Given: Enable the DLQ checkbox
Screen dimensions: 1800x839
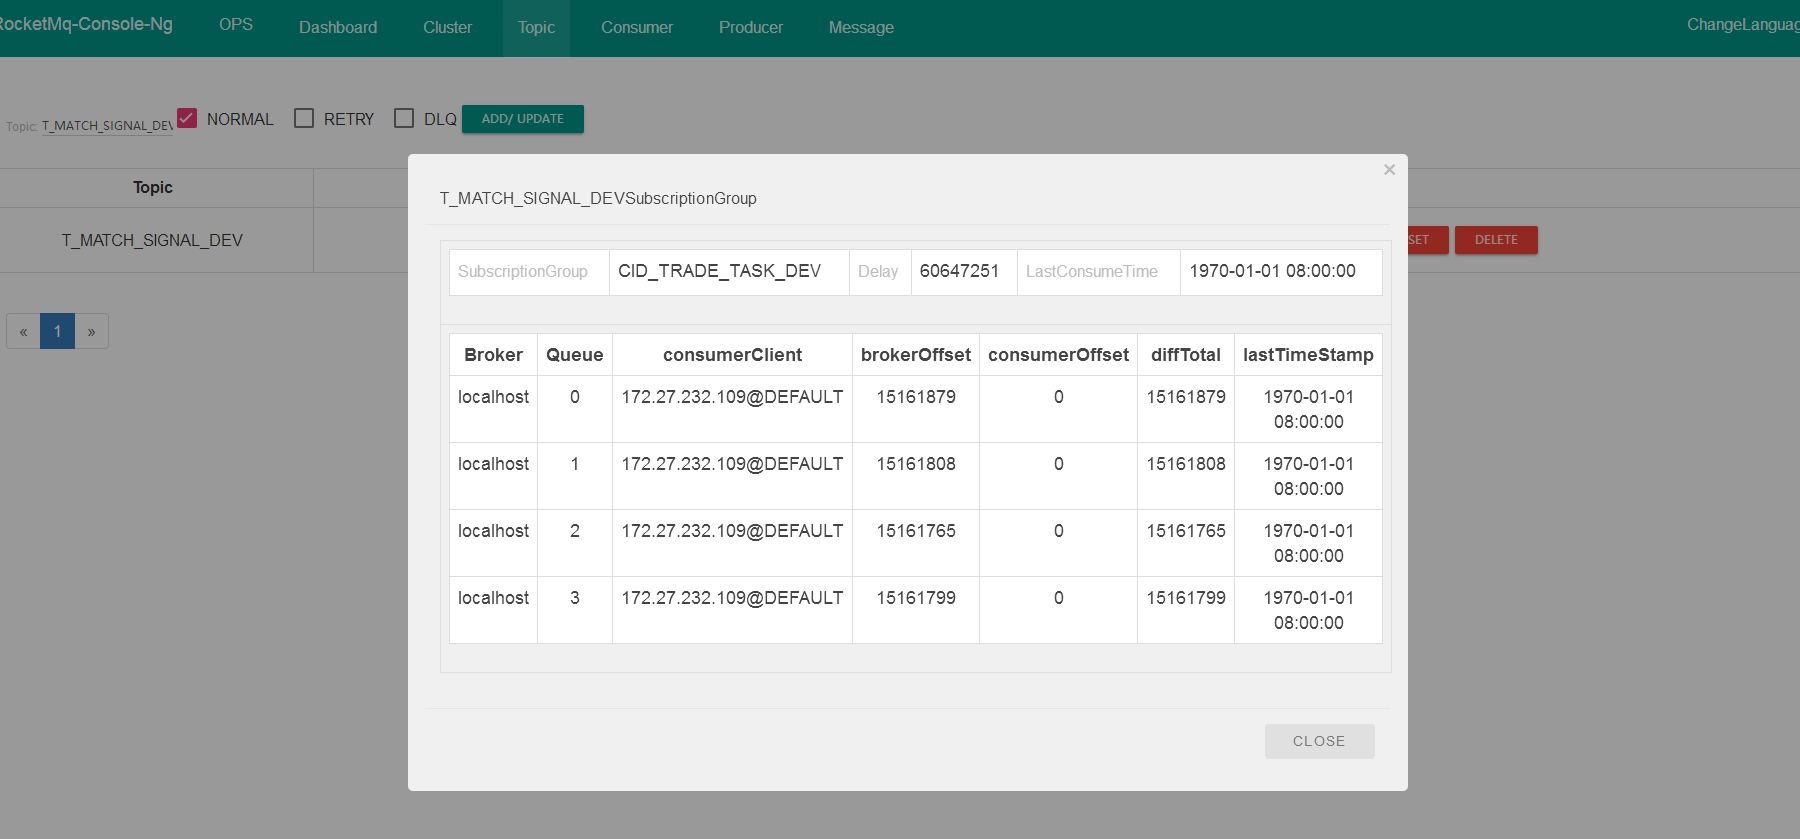Looking at the screenshot, I should tap(404, 118).
